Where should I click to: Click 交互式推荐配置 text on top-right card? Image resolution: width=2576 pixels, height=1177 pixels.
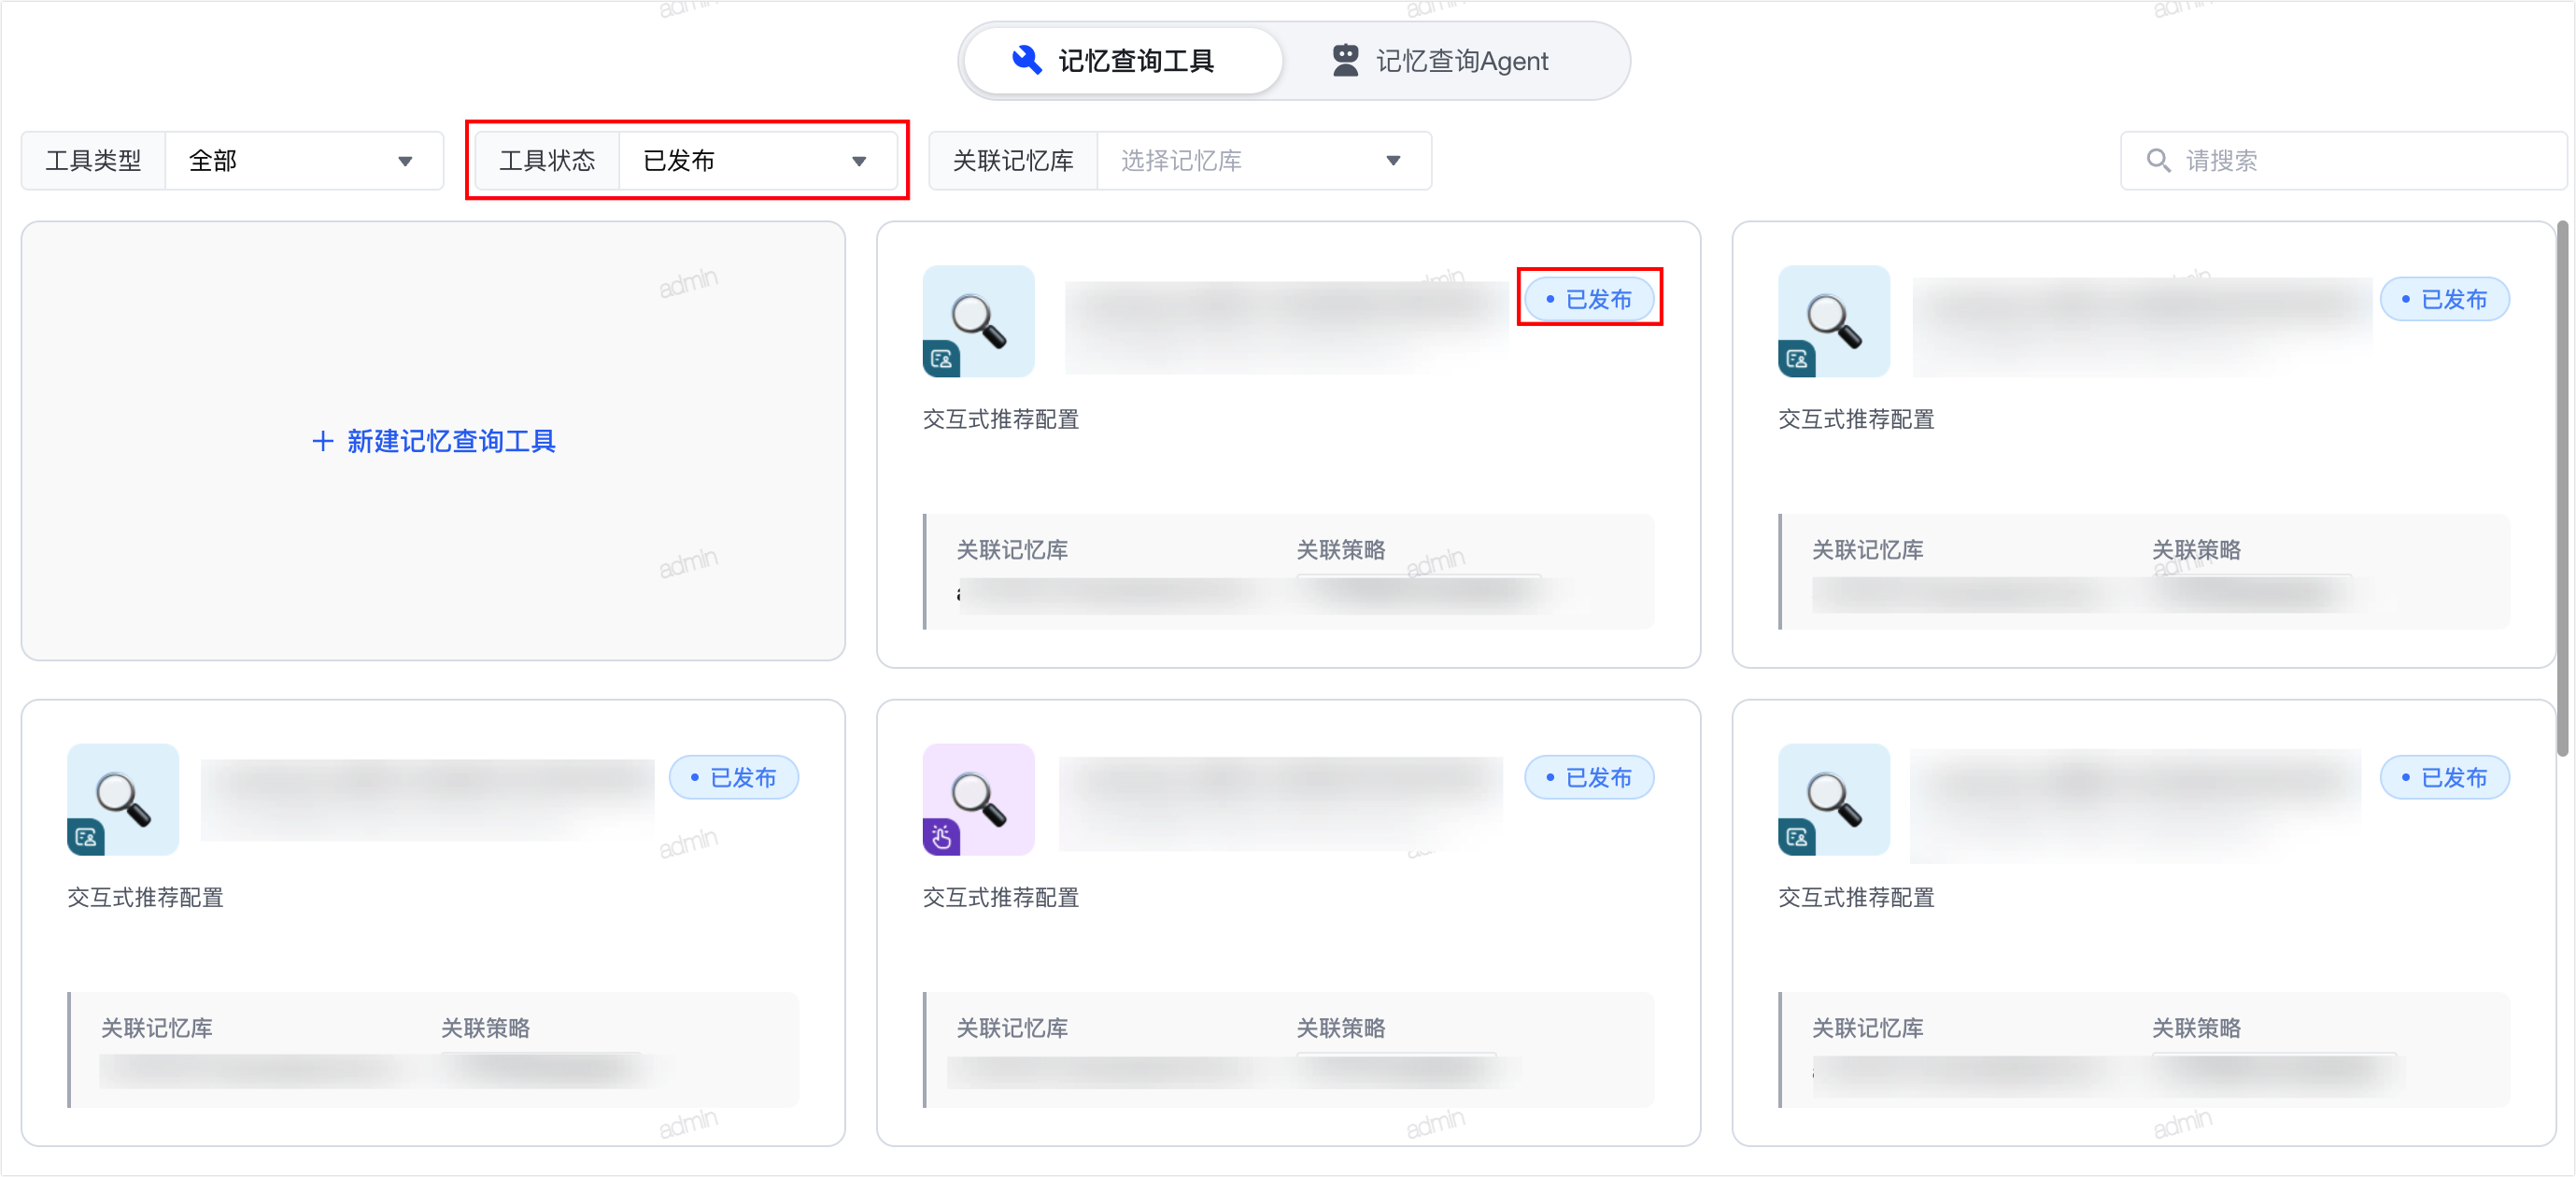(x=1856, y=419)
